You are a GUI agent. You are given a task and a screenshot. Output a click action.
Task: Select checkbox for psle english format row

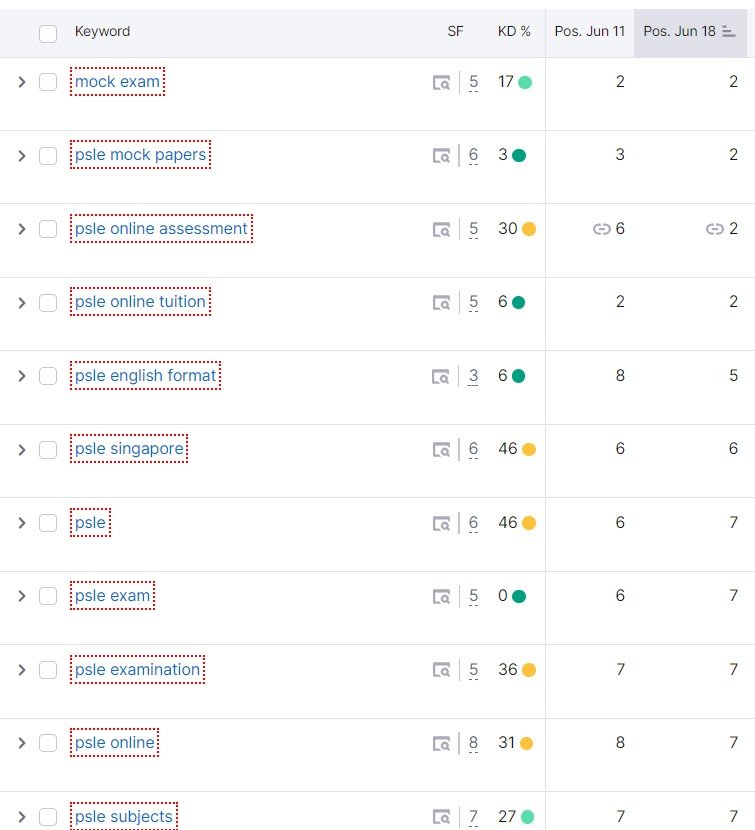click(48, 376)
